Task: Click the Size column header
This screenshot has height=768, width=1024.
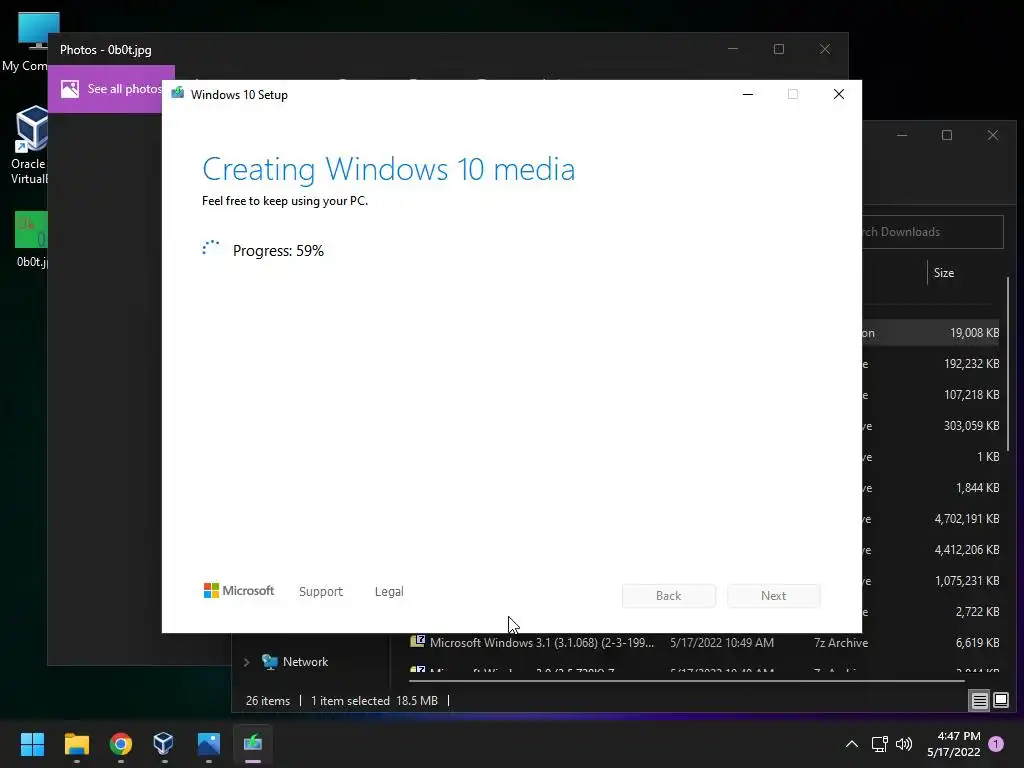Action: [944, 273]
